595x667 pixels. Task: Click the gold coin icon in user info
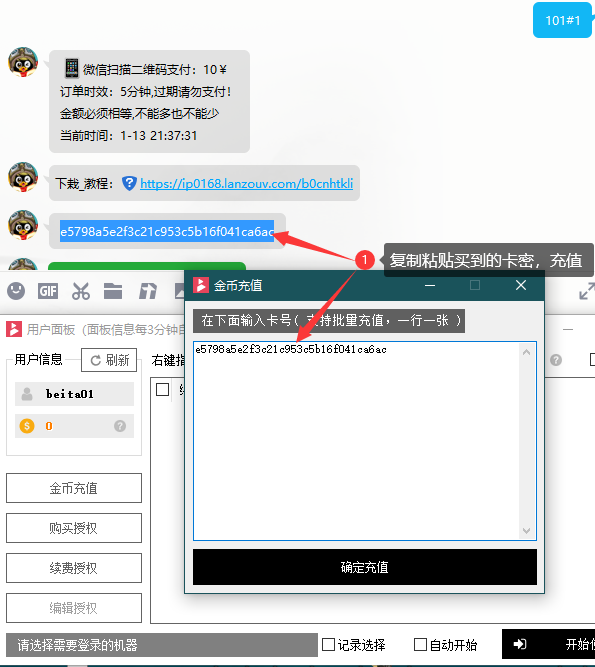point(27,426)
